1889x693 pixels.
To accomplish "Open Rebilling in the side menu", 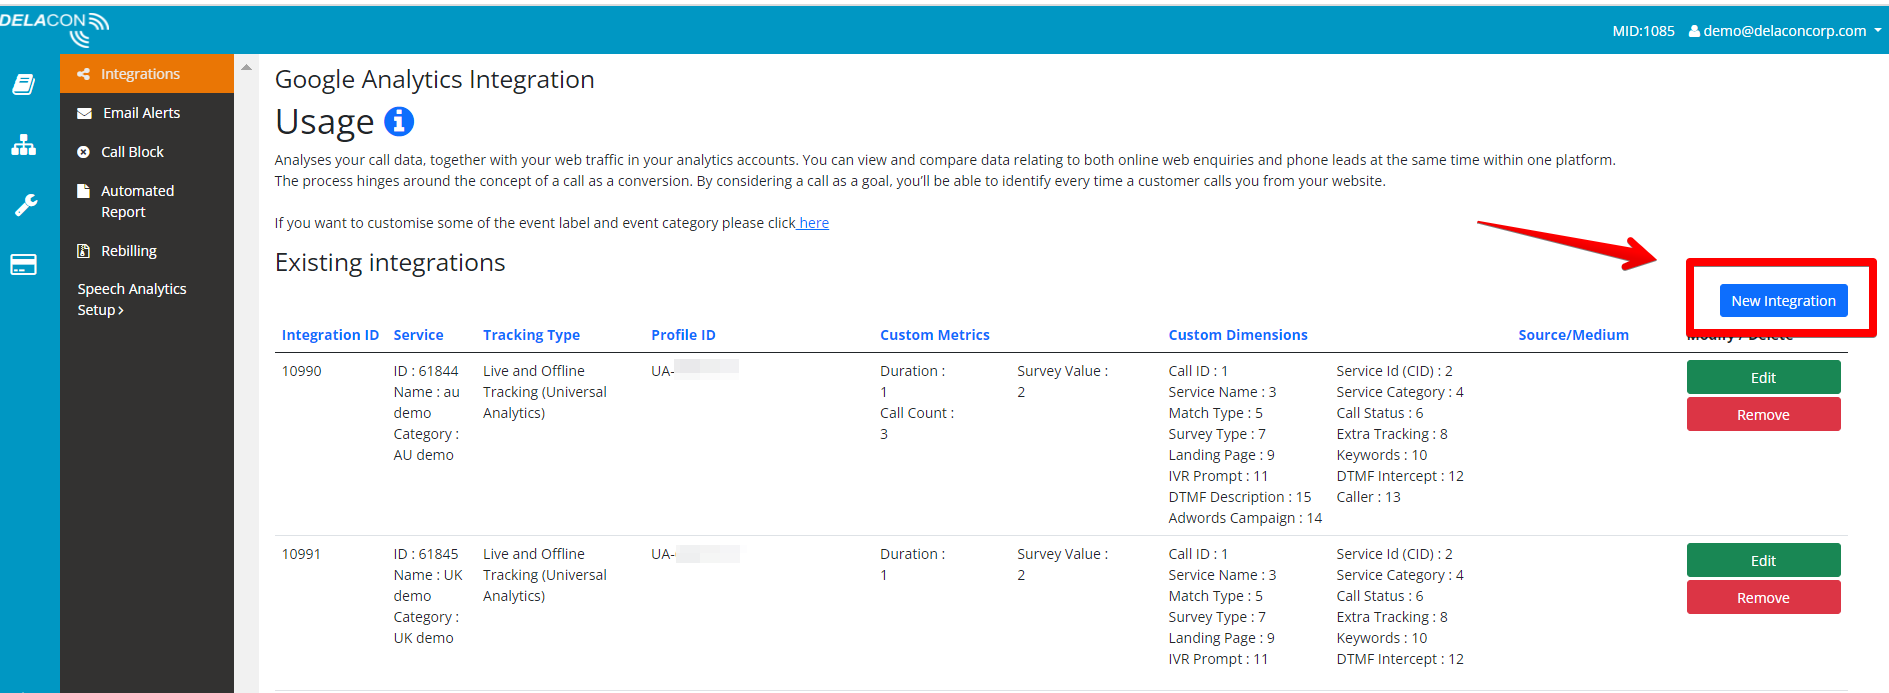I will click(x=147, y=251).
